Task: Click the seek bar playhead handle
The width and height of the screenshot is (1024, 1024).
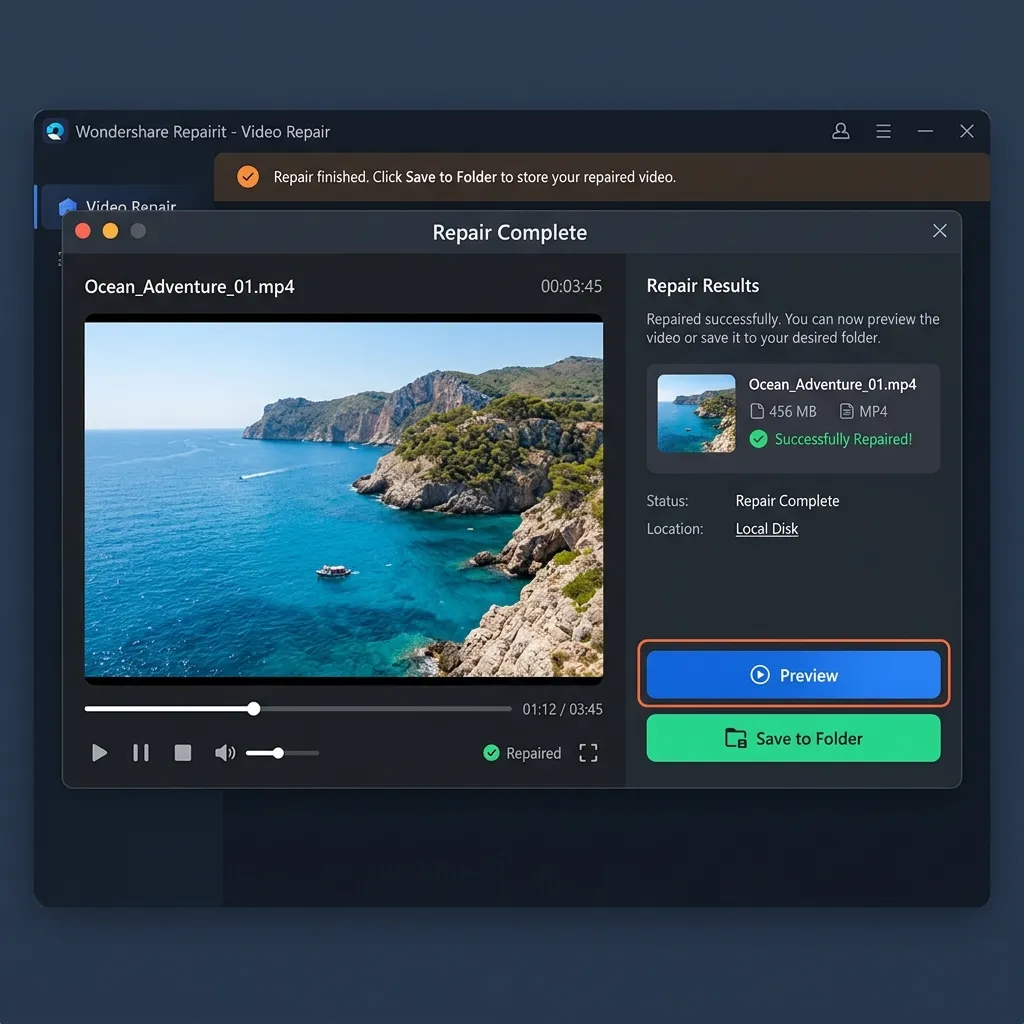Action: pyautogui.click(x=254, y=709)
